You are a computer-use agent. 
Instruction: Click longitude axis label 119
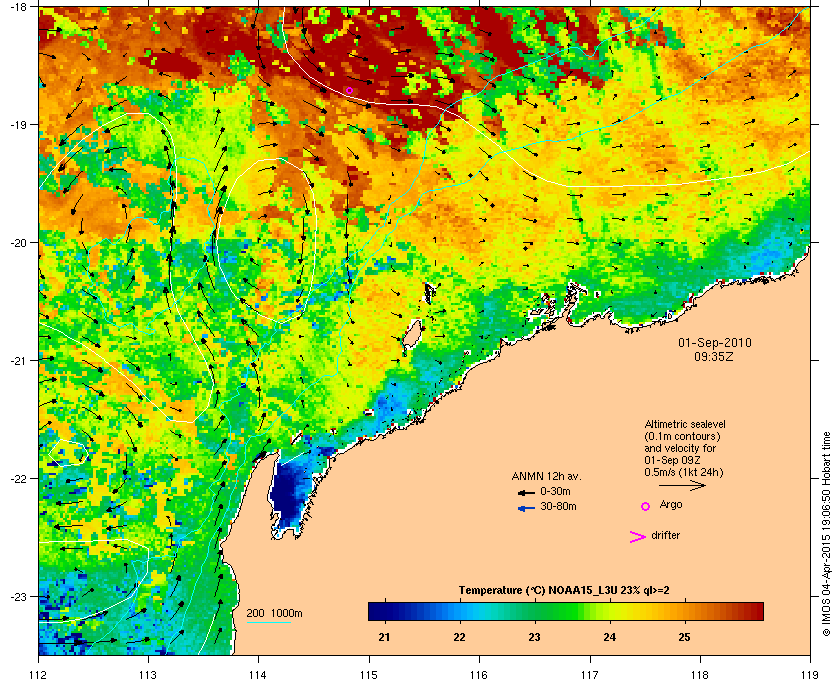click(810, 674)
